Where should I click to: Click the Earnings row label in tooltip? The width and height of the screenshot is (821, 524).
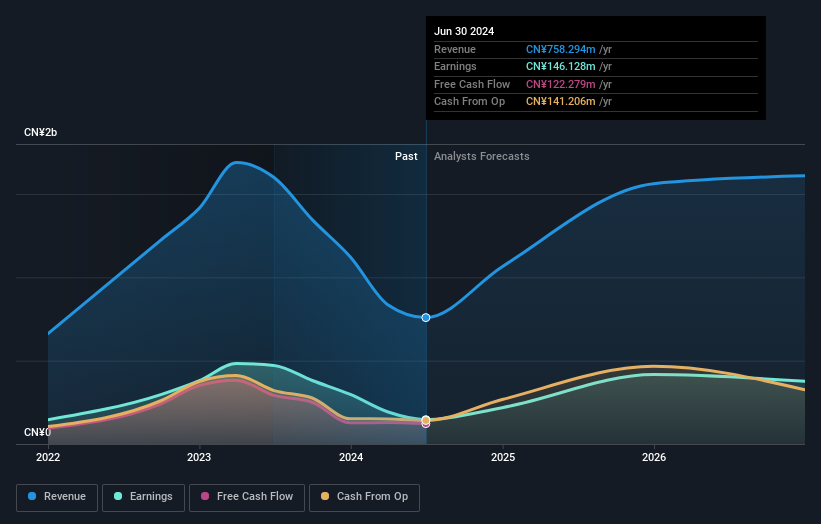pos(455,66)
